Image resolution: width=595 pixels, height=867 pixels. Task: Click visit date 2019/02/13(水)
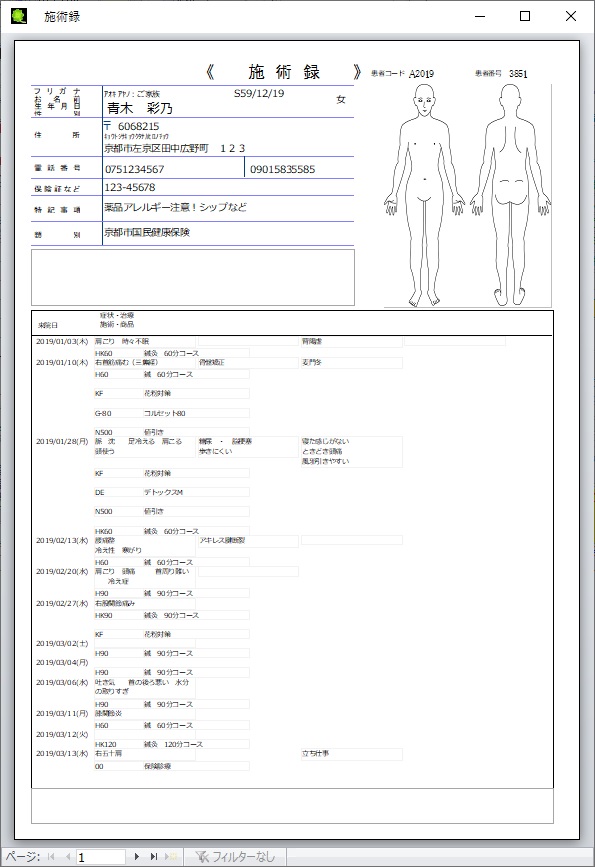tap(62, 540)
